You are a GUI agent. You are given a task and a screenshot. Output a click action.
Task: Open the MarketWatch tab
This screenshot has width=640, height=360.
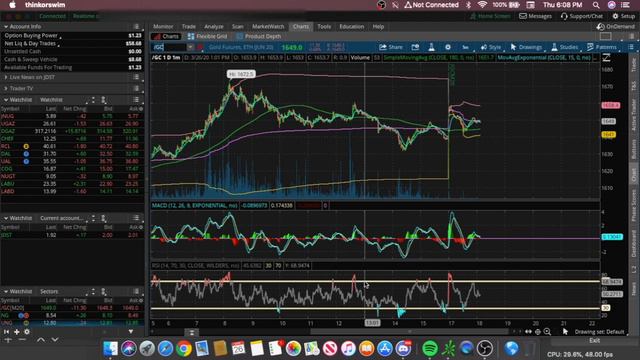tap(268, 27)
